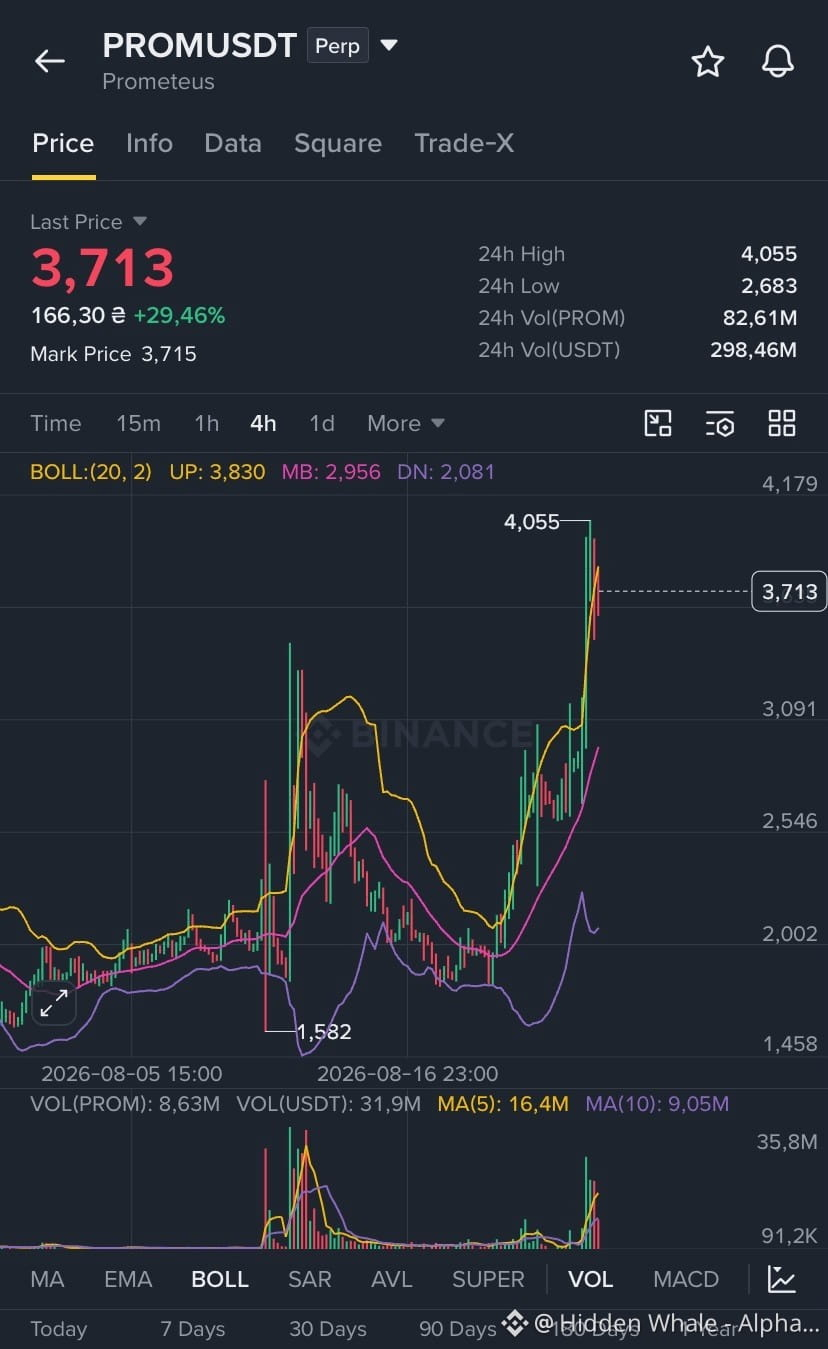Tap the large red 3,713 last price
The width and height of the screenshot is (828, 1349).
pos(103,268)
